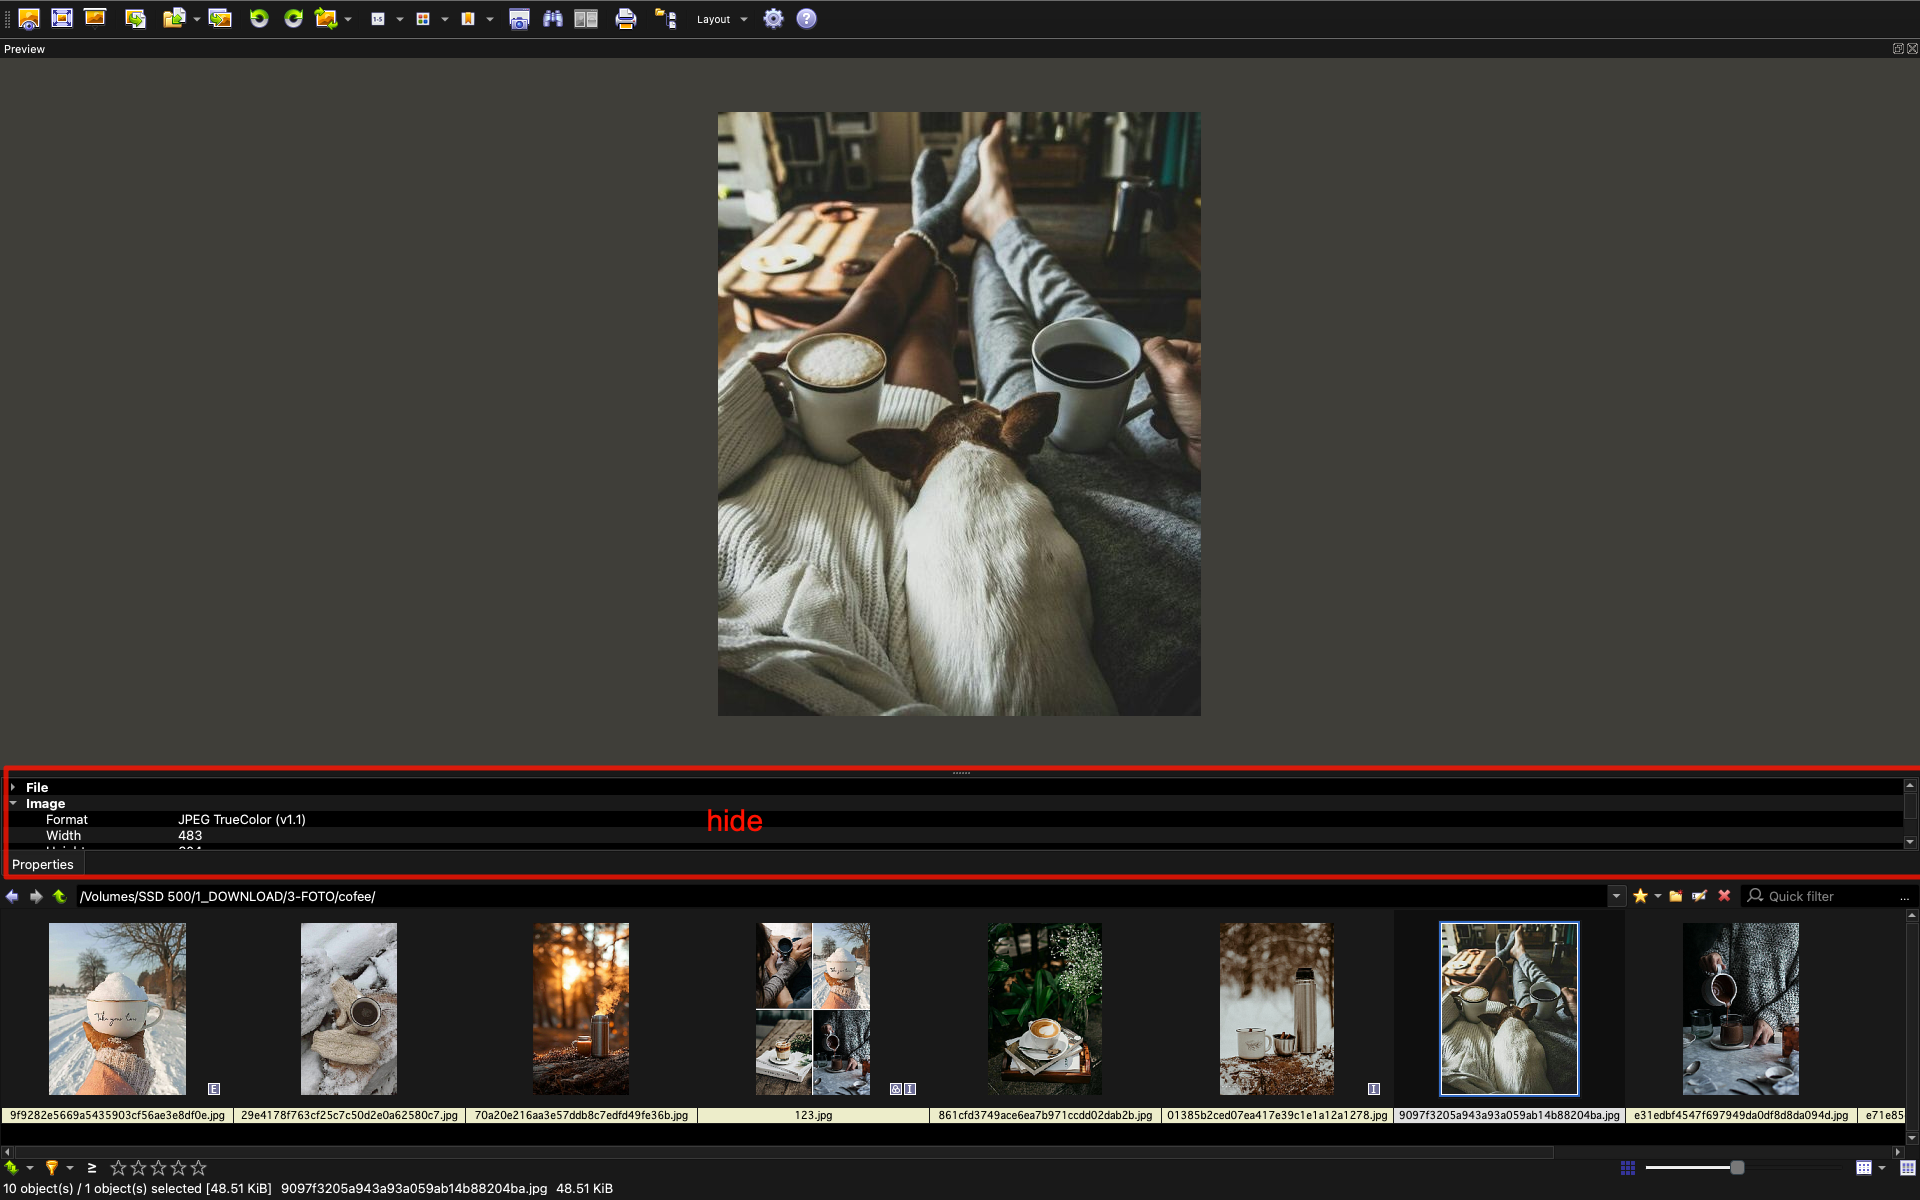The width and height of the screenshot is (1920, 1200).
Task: Open the bookmark tag dropdown arrow
Action: (x=490, y=19)
